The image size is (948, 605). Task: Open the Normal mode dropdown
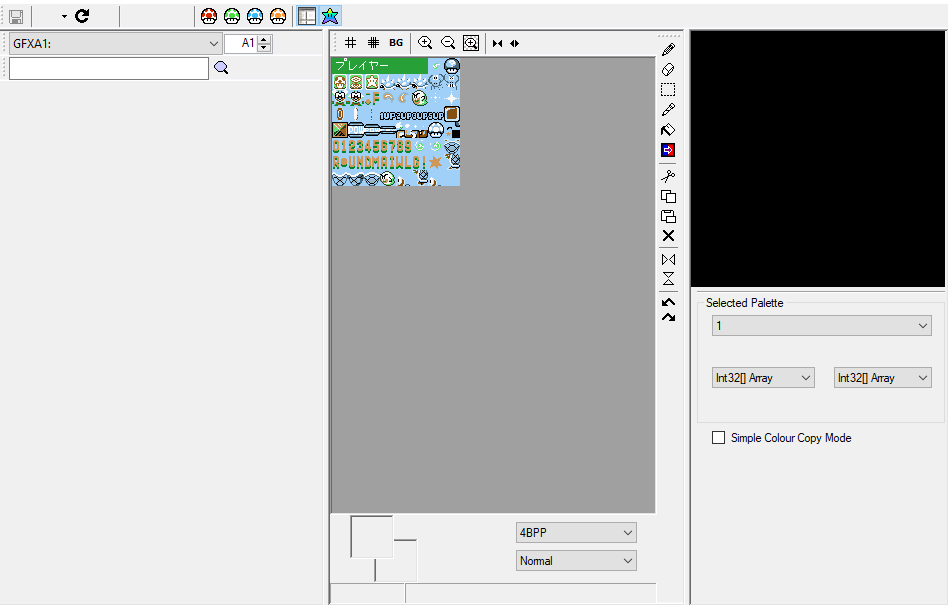tap(576, 561)
